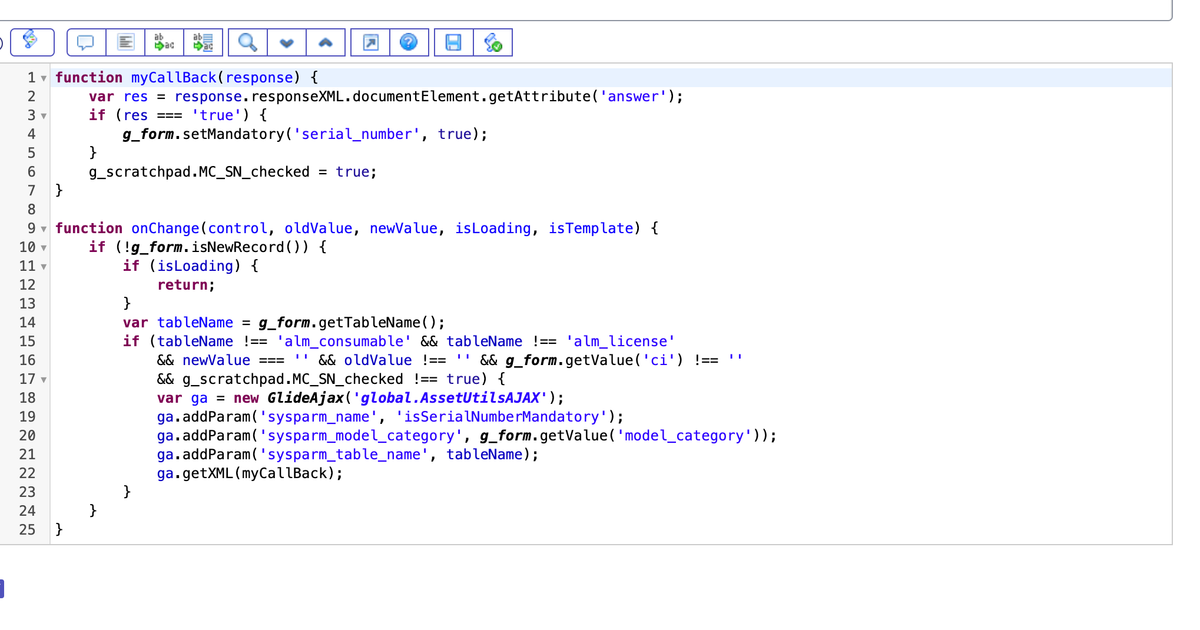1200x630 pixels.
Task: Click the format code icon
Action: (x=125, y=43)
